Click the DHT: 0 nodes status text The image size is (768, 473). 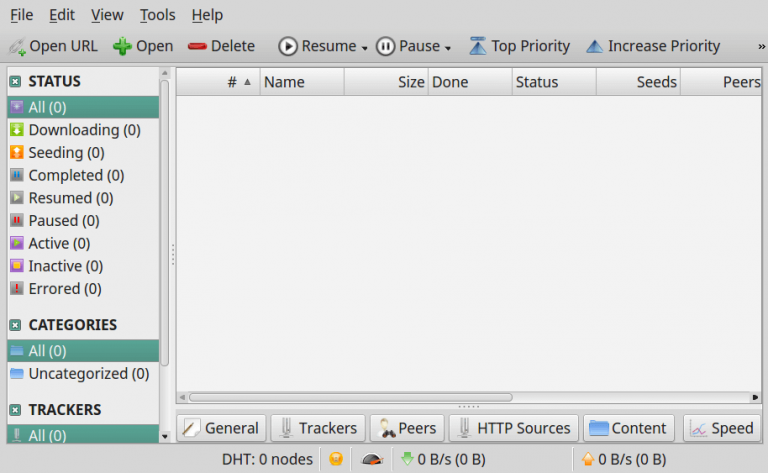coord(267,459)
